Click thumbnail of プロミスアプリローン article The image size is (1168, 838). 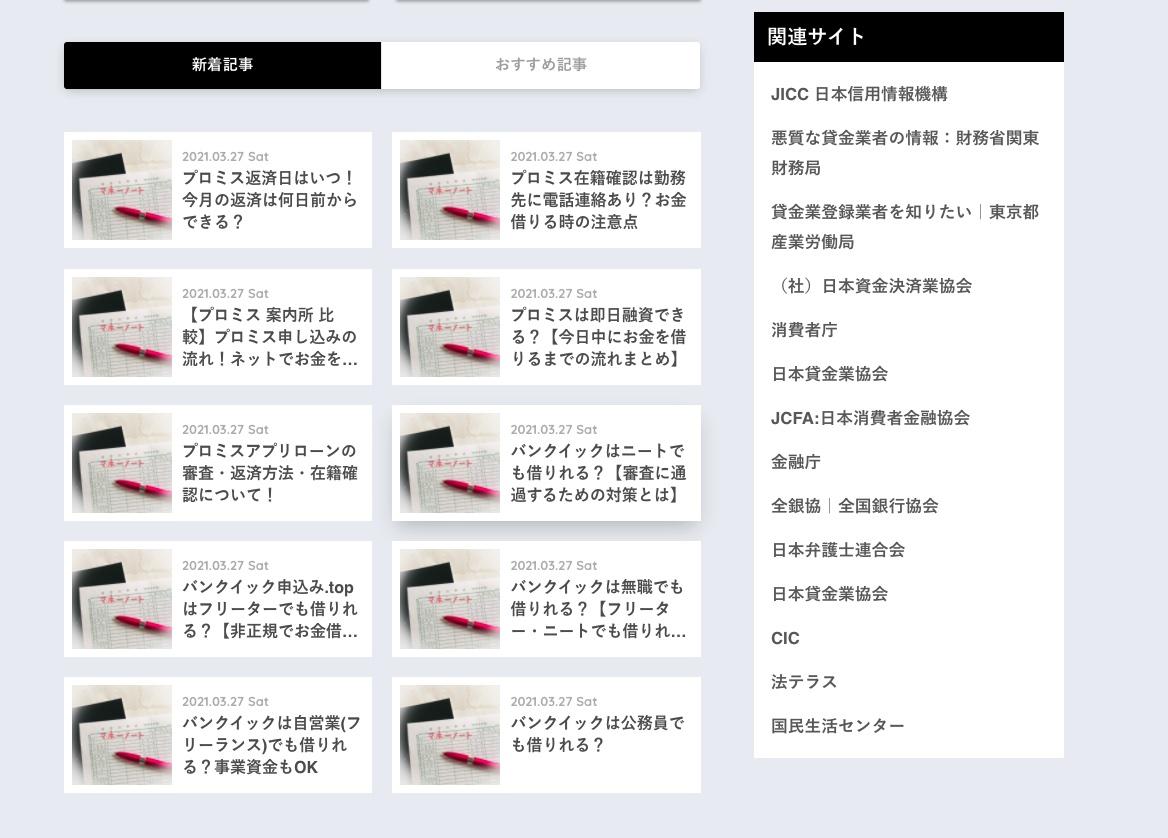(x=121, y=463)
